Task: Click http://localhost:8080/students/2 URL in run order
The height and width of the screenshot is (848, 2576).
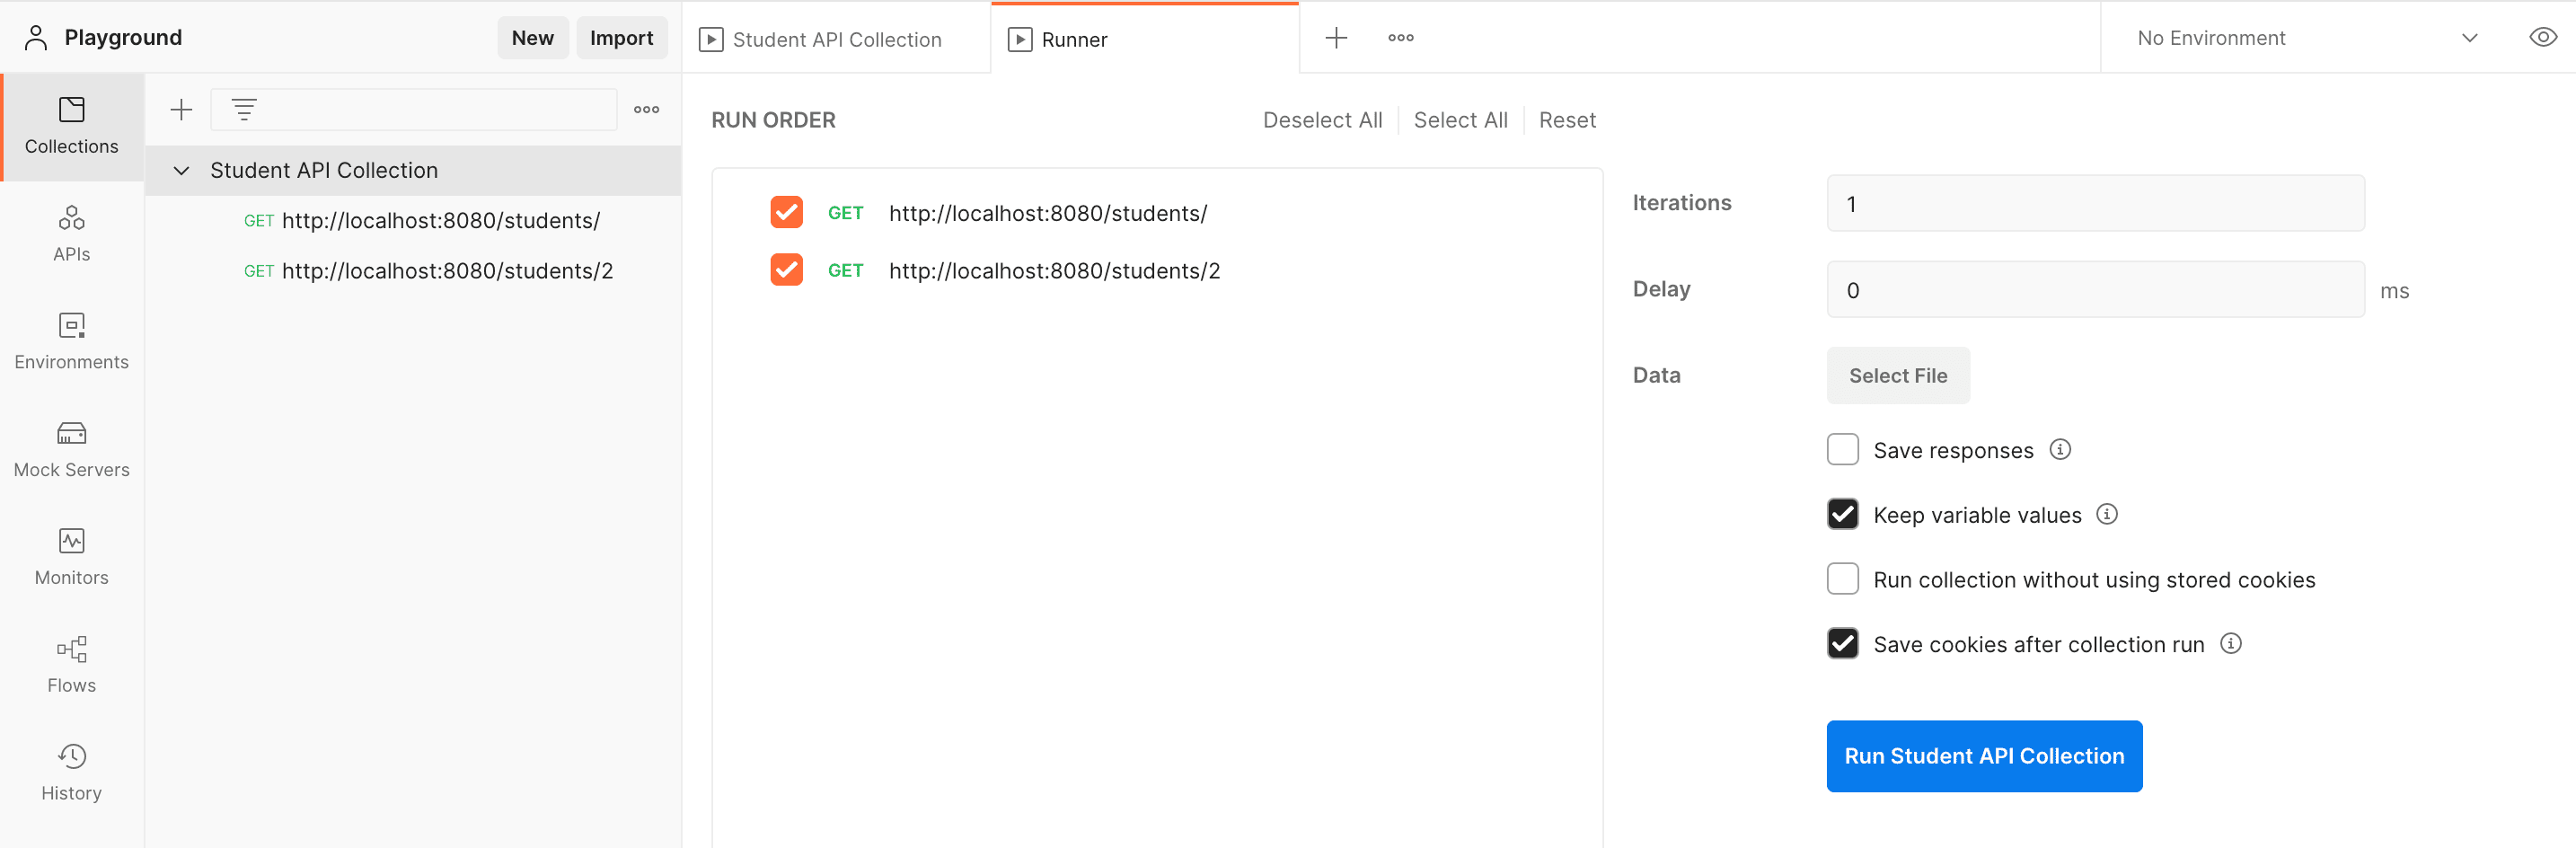Action: click(x=1054, y=271)
